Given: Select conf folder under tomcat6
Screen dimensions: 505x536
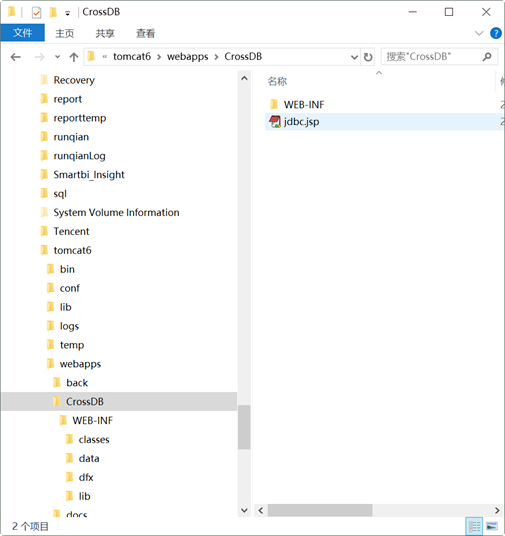Looking at the screenshot, I should 69,288.
